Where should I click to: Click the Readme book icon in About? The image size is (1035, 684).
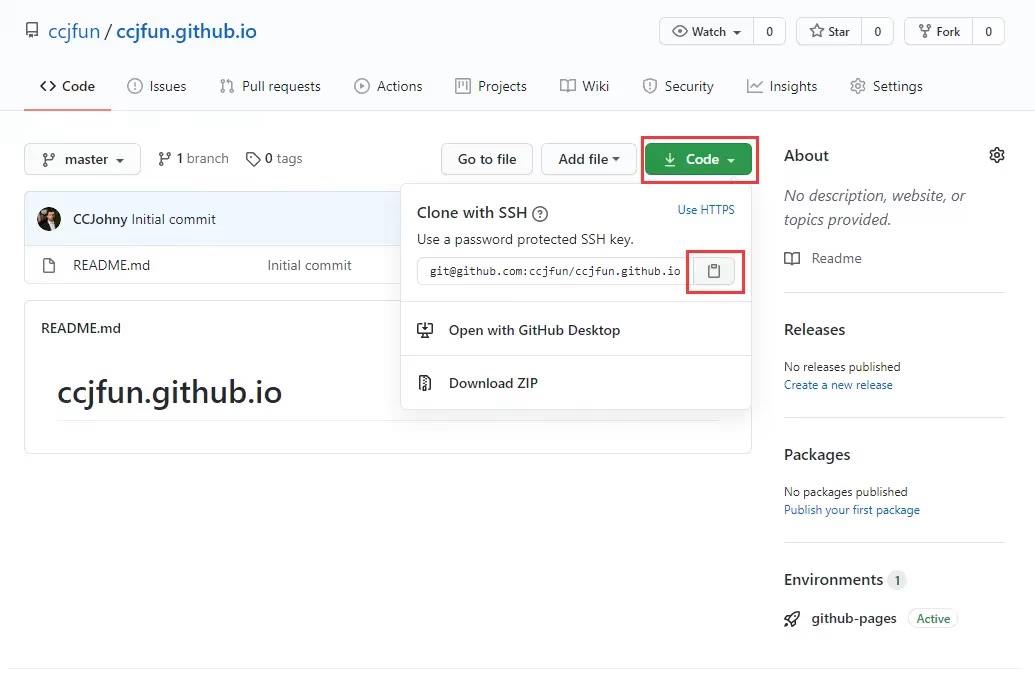[792, 259]
